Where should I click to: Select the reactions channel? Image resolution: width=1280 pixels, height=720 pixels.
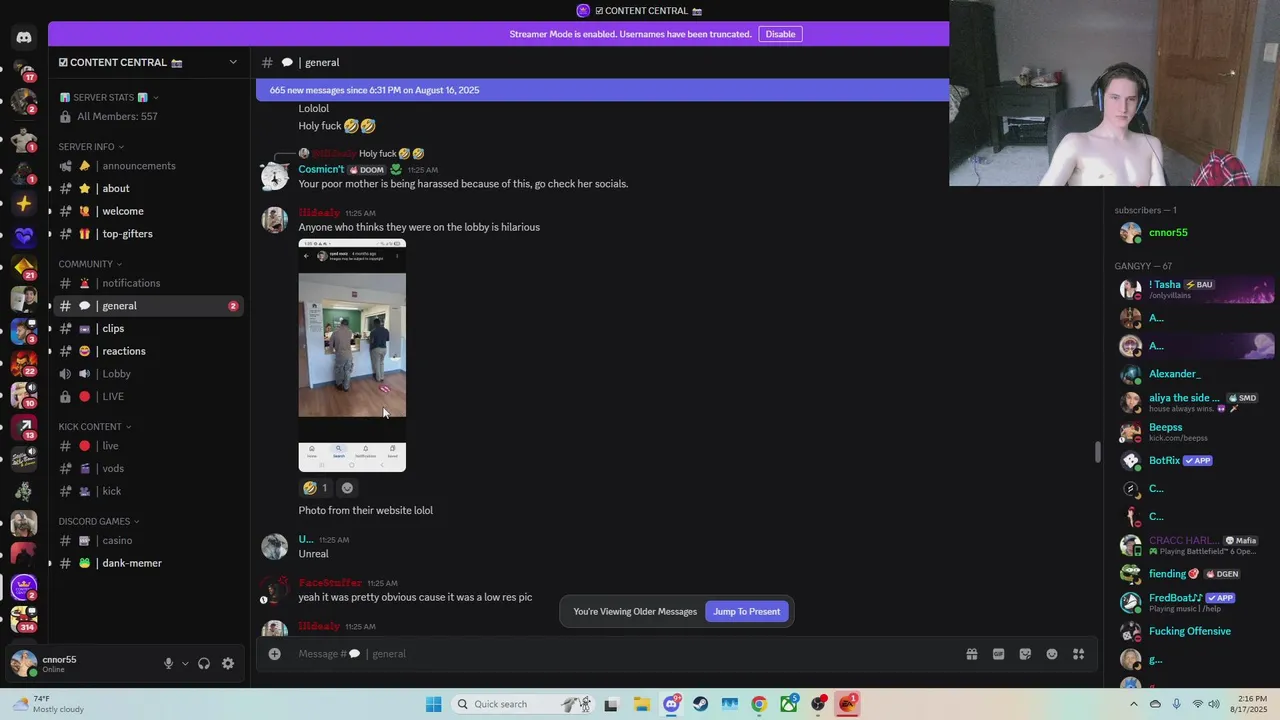(x=147, y=351)
